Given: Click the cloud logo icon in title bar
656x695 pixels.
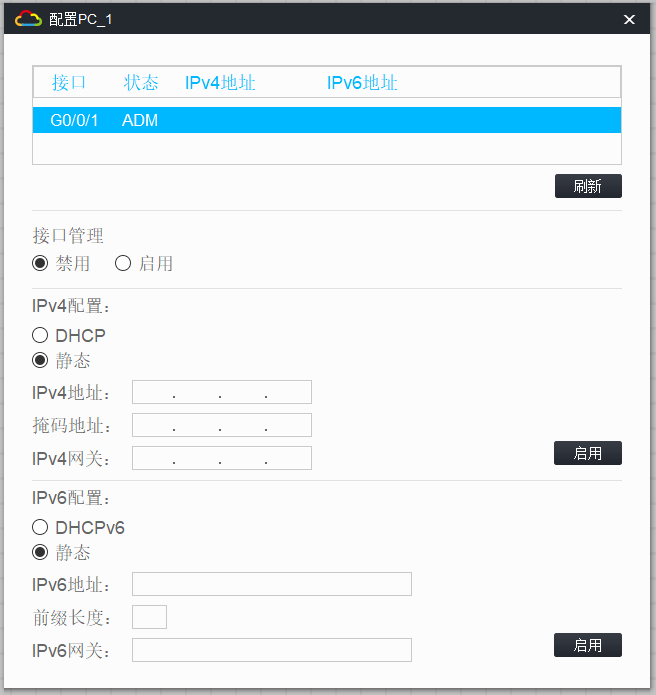Looking at the screenshot, I should point(28,18).
